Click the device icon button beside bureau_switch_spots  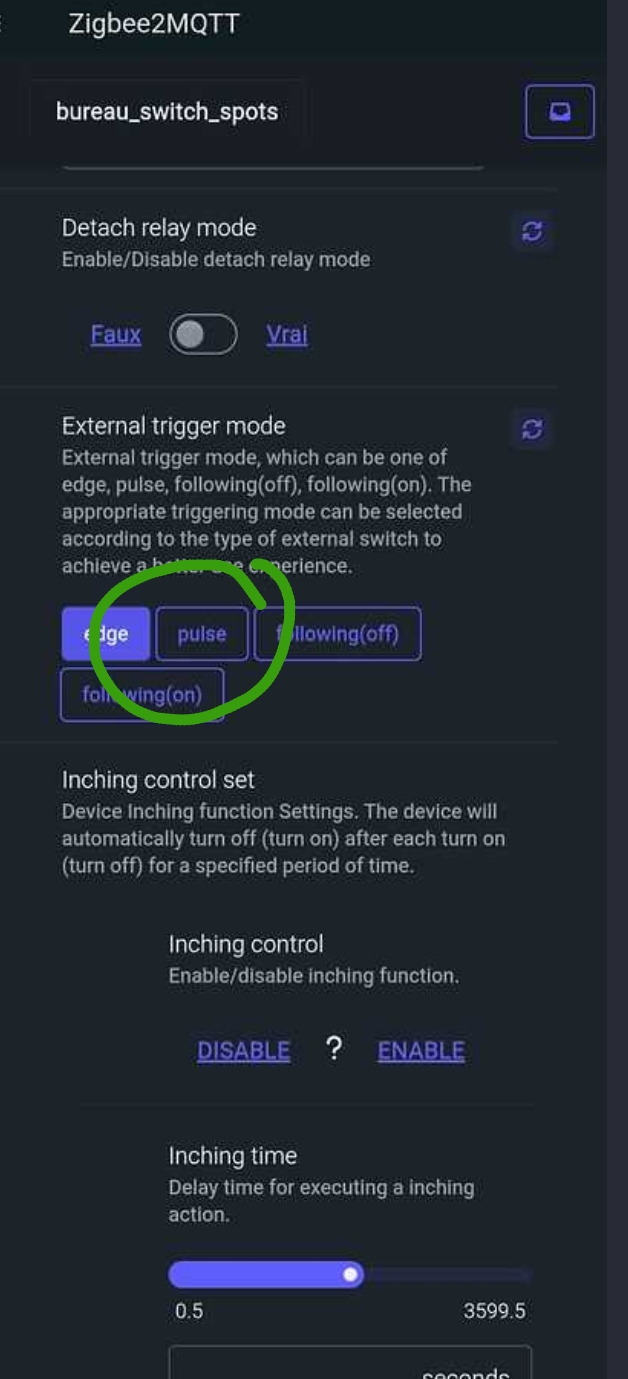[560, 111]
